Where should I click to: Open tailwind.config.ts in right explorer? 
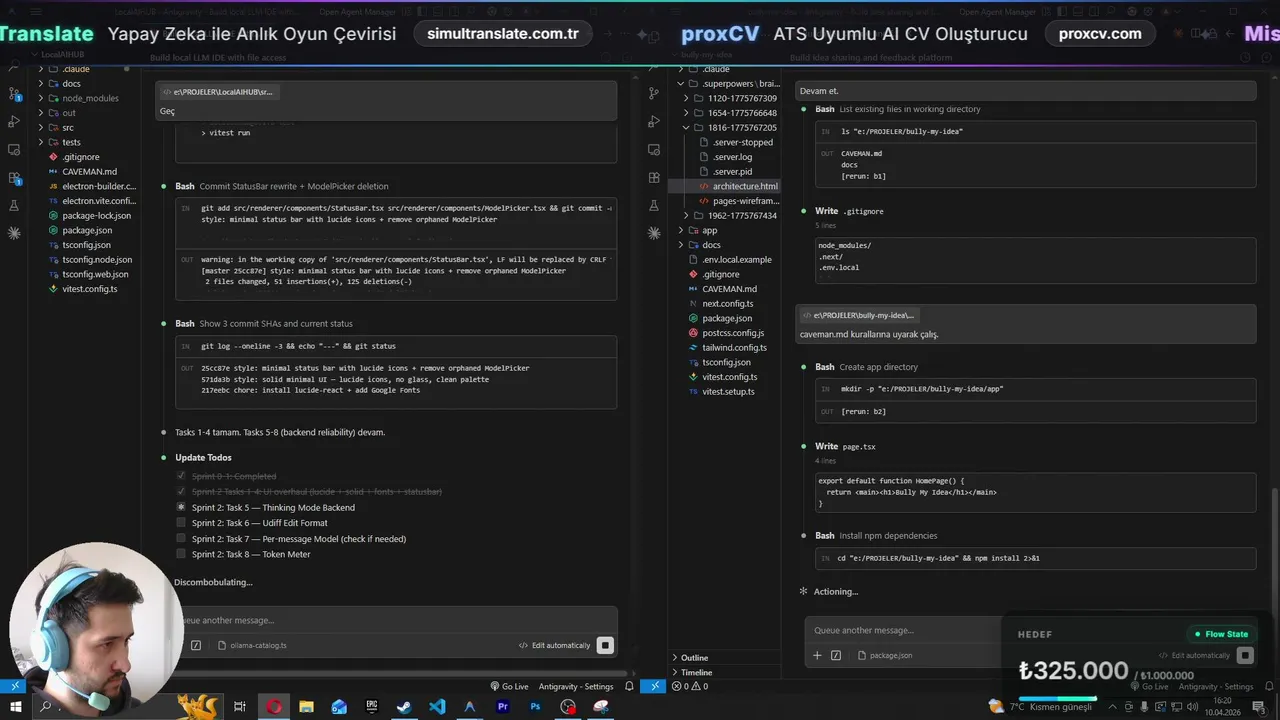734,347
